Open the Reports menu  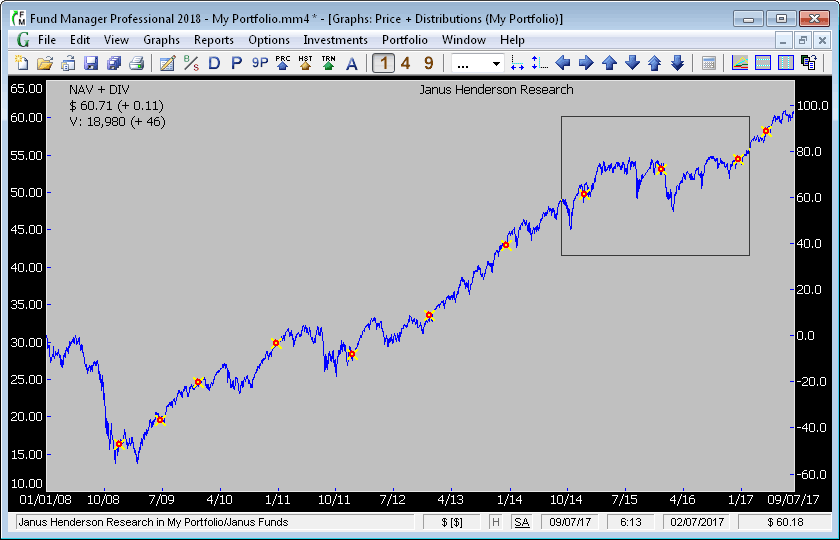coord(214,40)
